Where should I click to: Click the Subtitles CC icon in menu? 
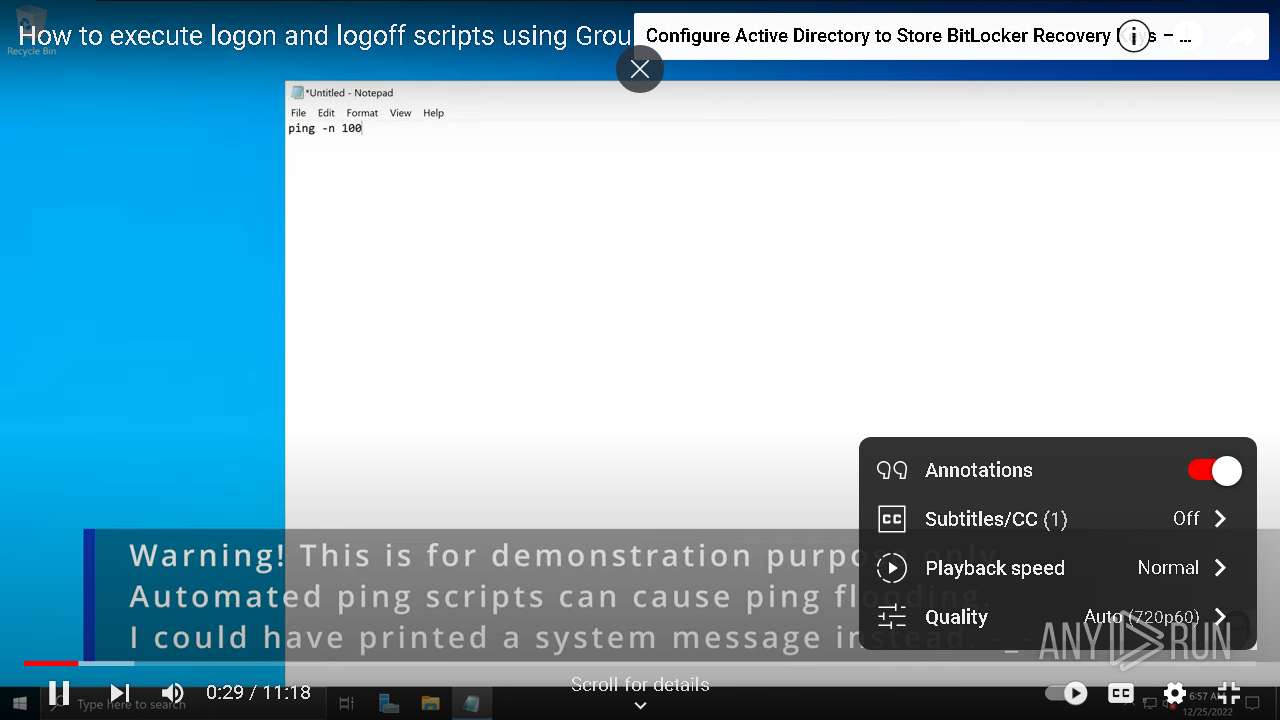[891, 519]
